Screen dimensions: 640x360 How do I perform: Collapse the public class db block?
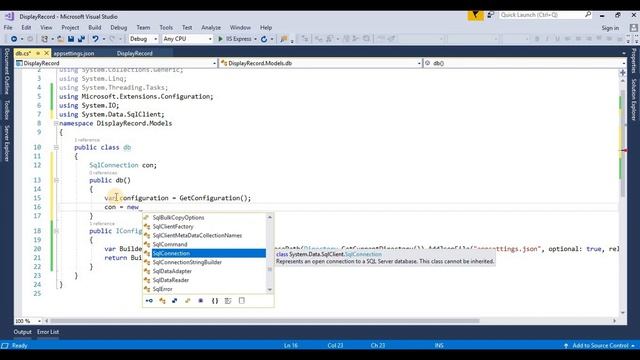(56, 147)
